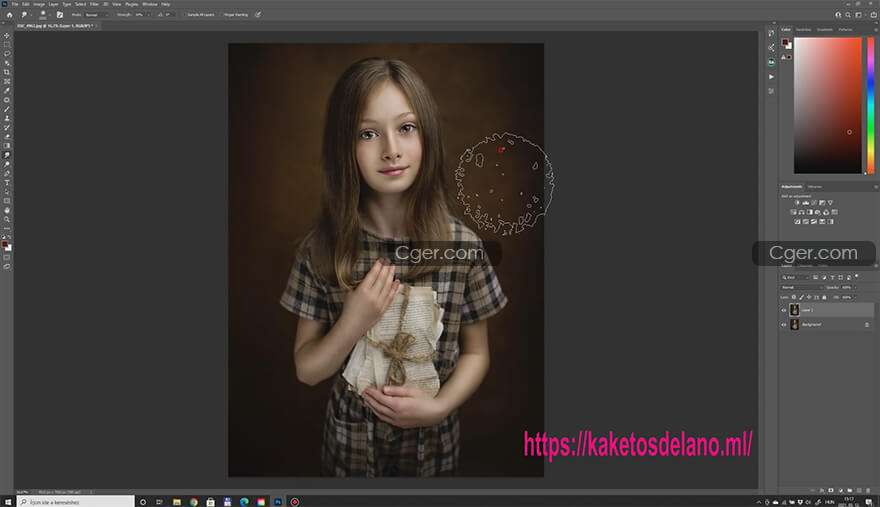The image size is (880, 507).
Task: Open the Windows Start menu
Action: click(8, 502)
